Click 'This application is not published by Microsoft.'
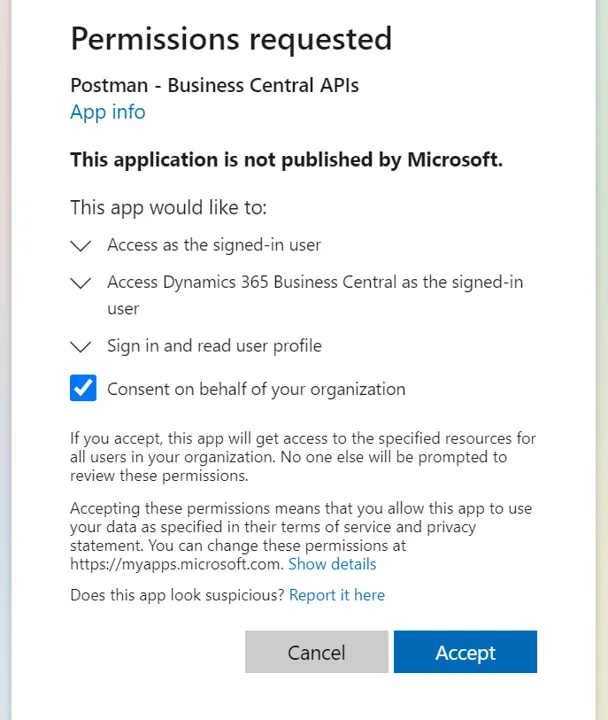This screenshot has height=720, width=608. coord(287,160)
